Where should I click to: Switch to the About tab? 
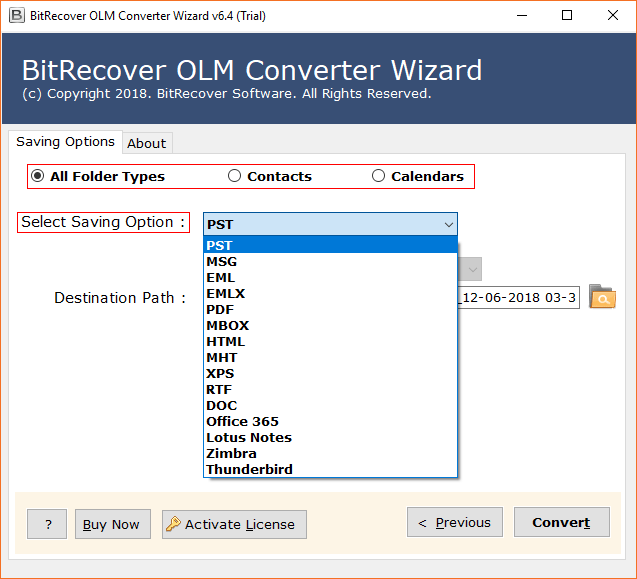click(x=147, y=143)
